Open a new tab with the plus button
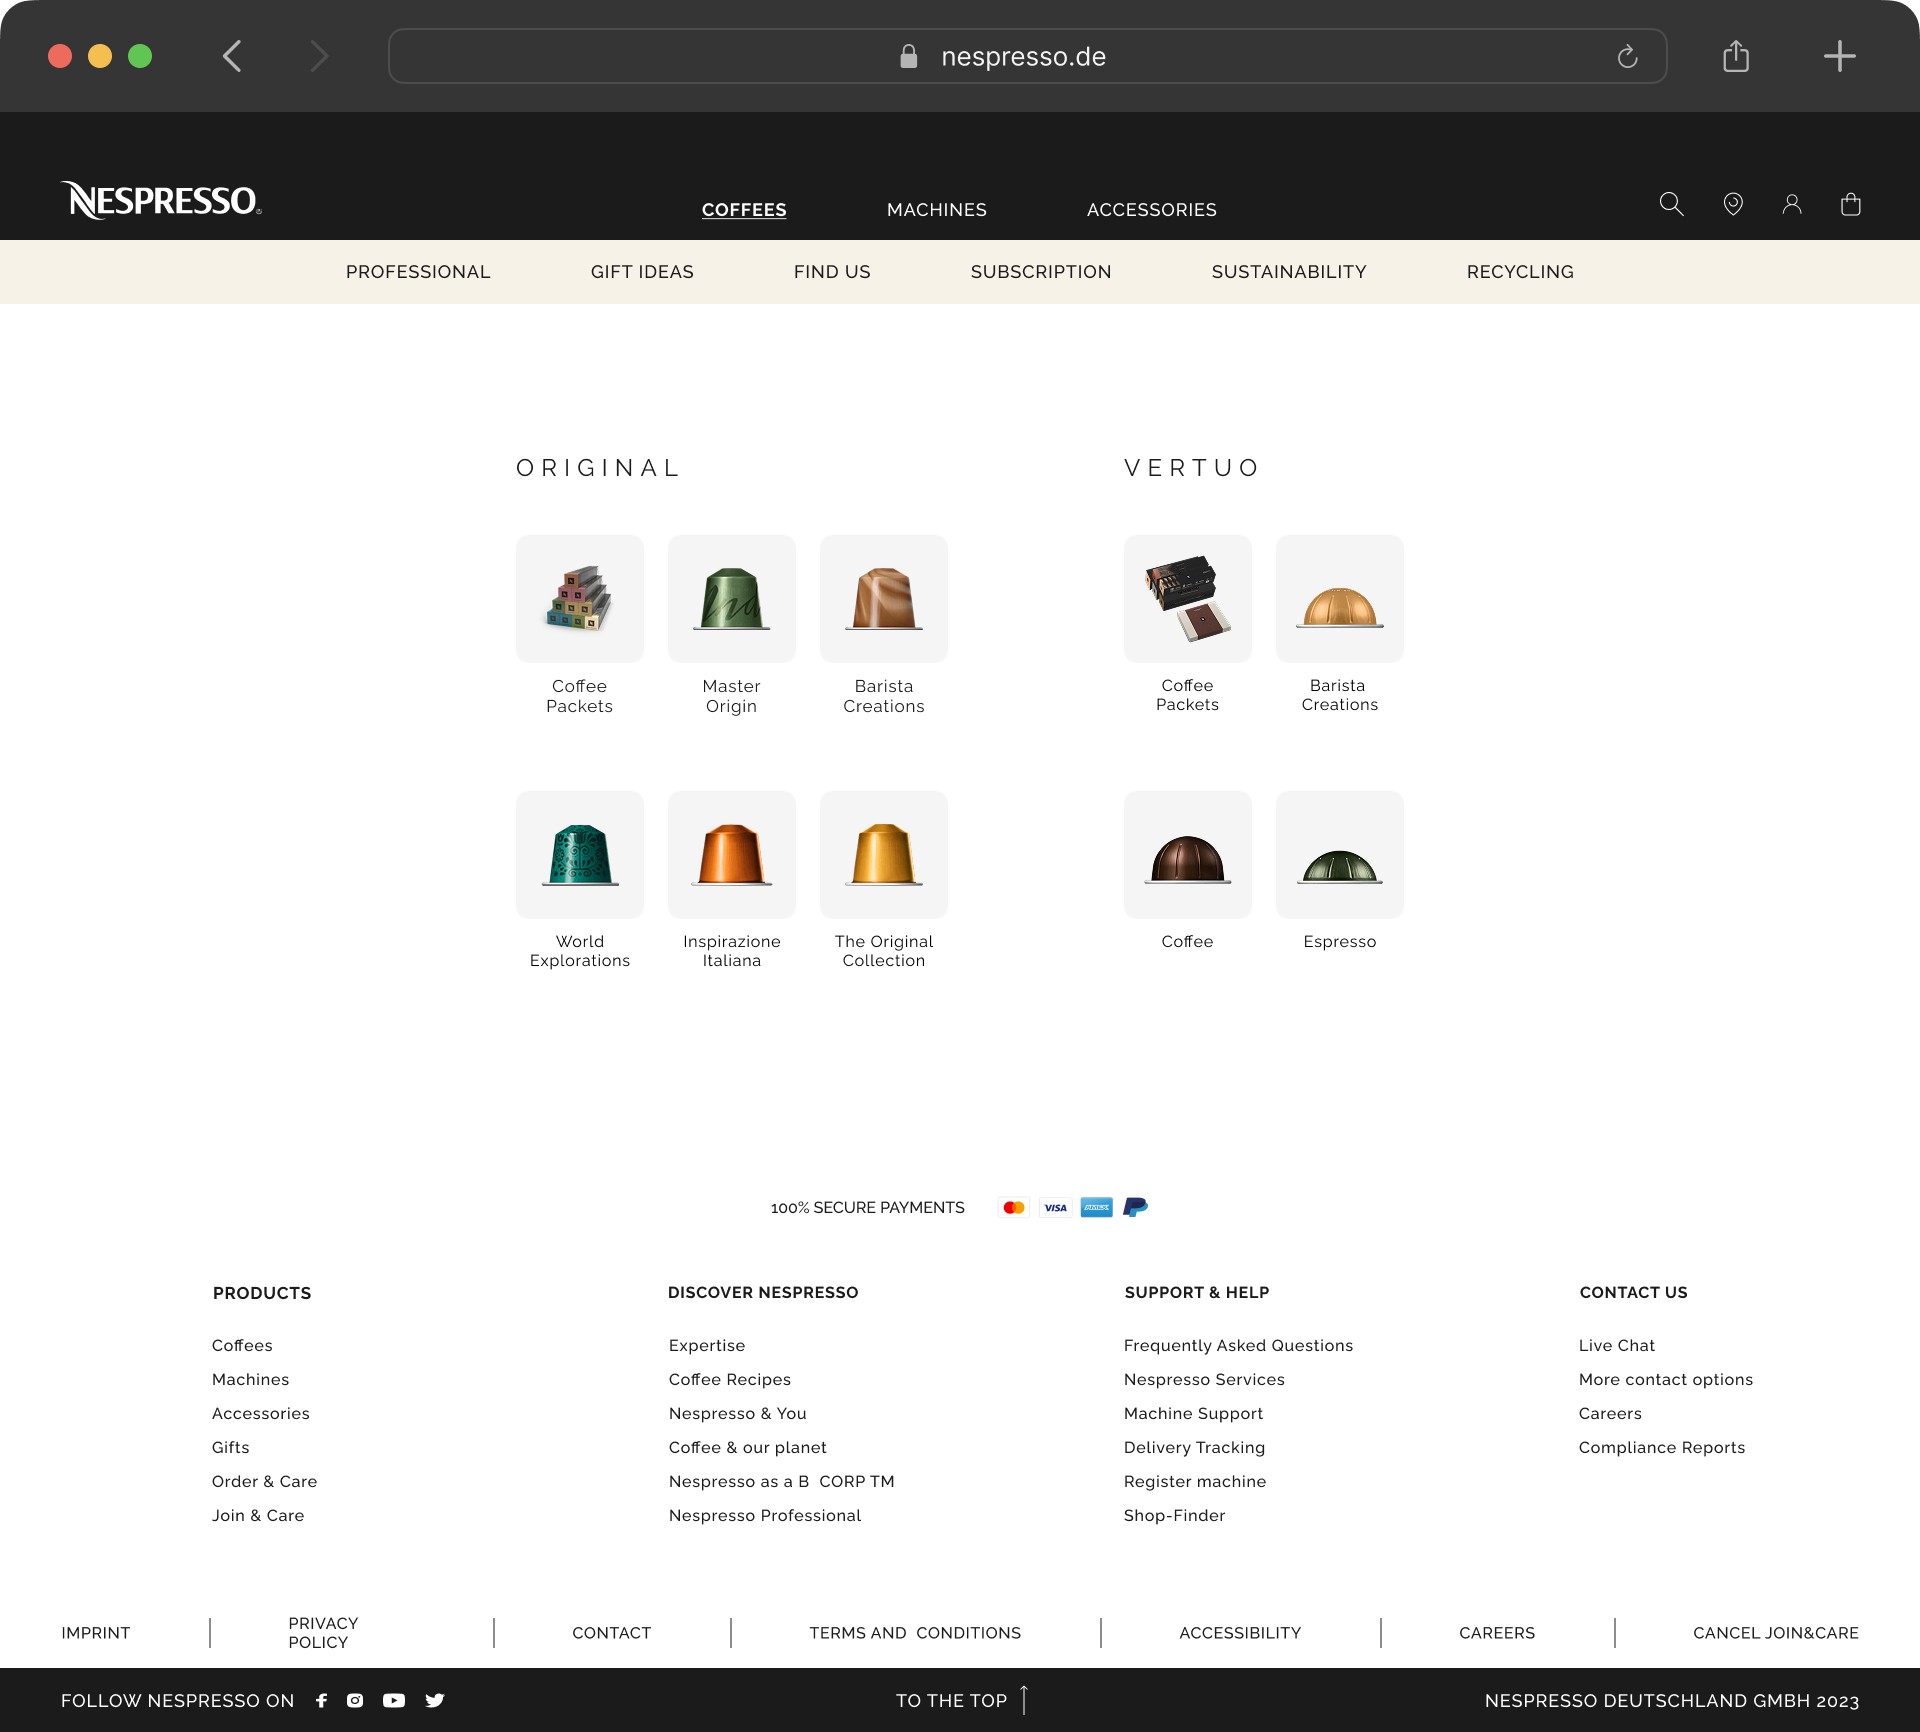The image size is (1920, 1732). click(x=1839, y=56)
